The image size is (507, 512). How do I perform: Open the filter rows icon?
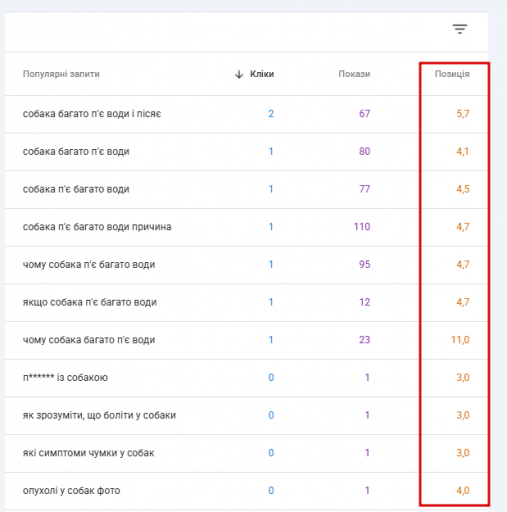(x=460, y=29)
